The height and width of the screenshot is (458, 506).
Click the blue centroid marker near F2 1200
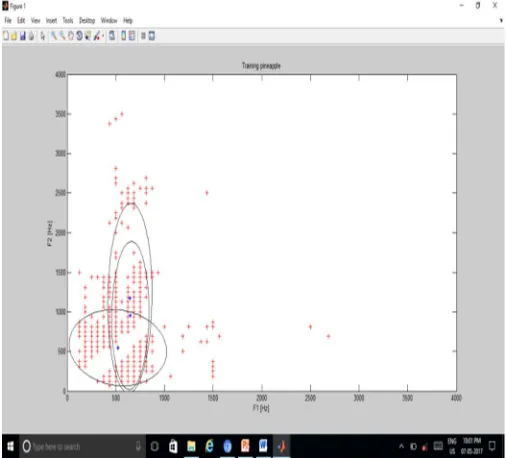point(130,298)
